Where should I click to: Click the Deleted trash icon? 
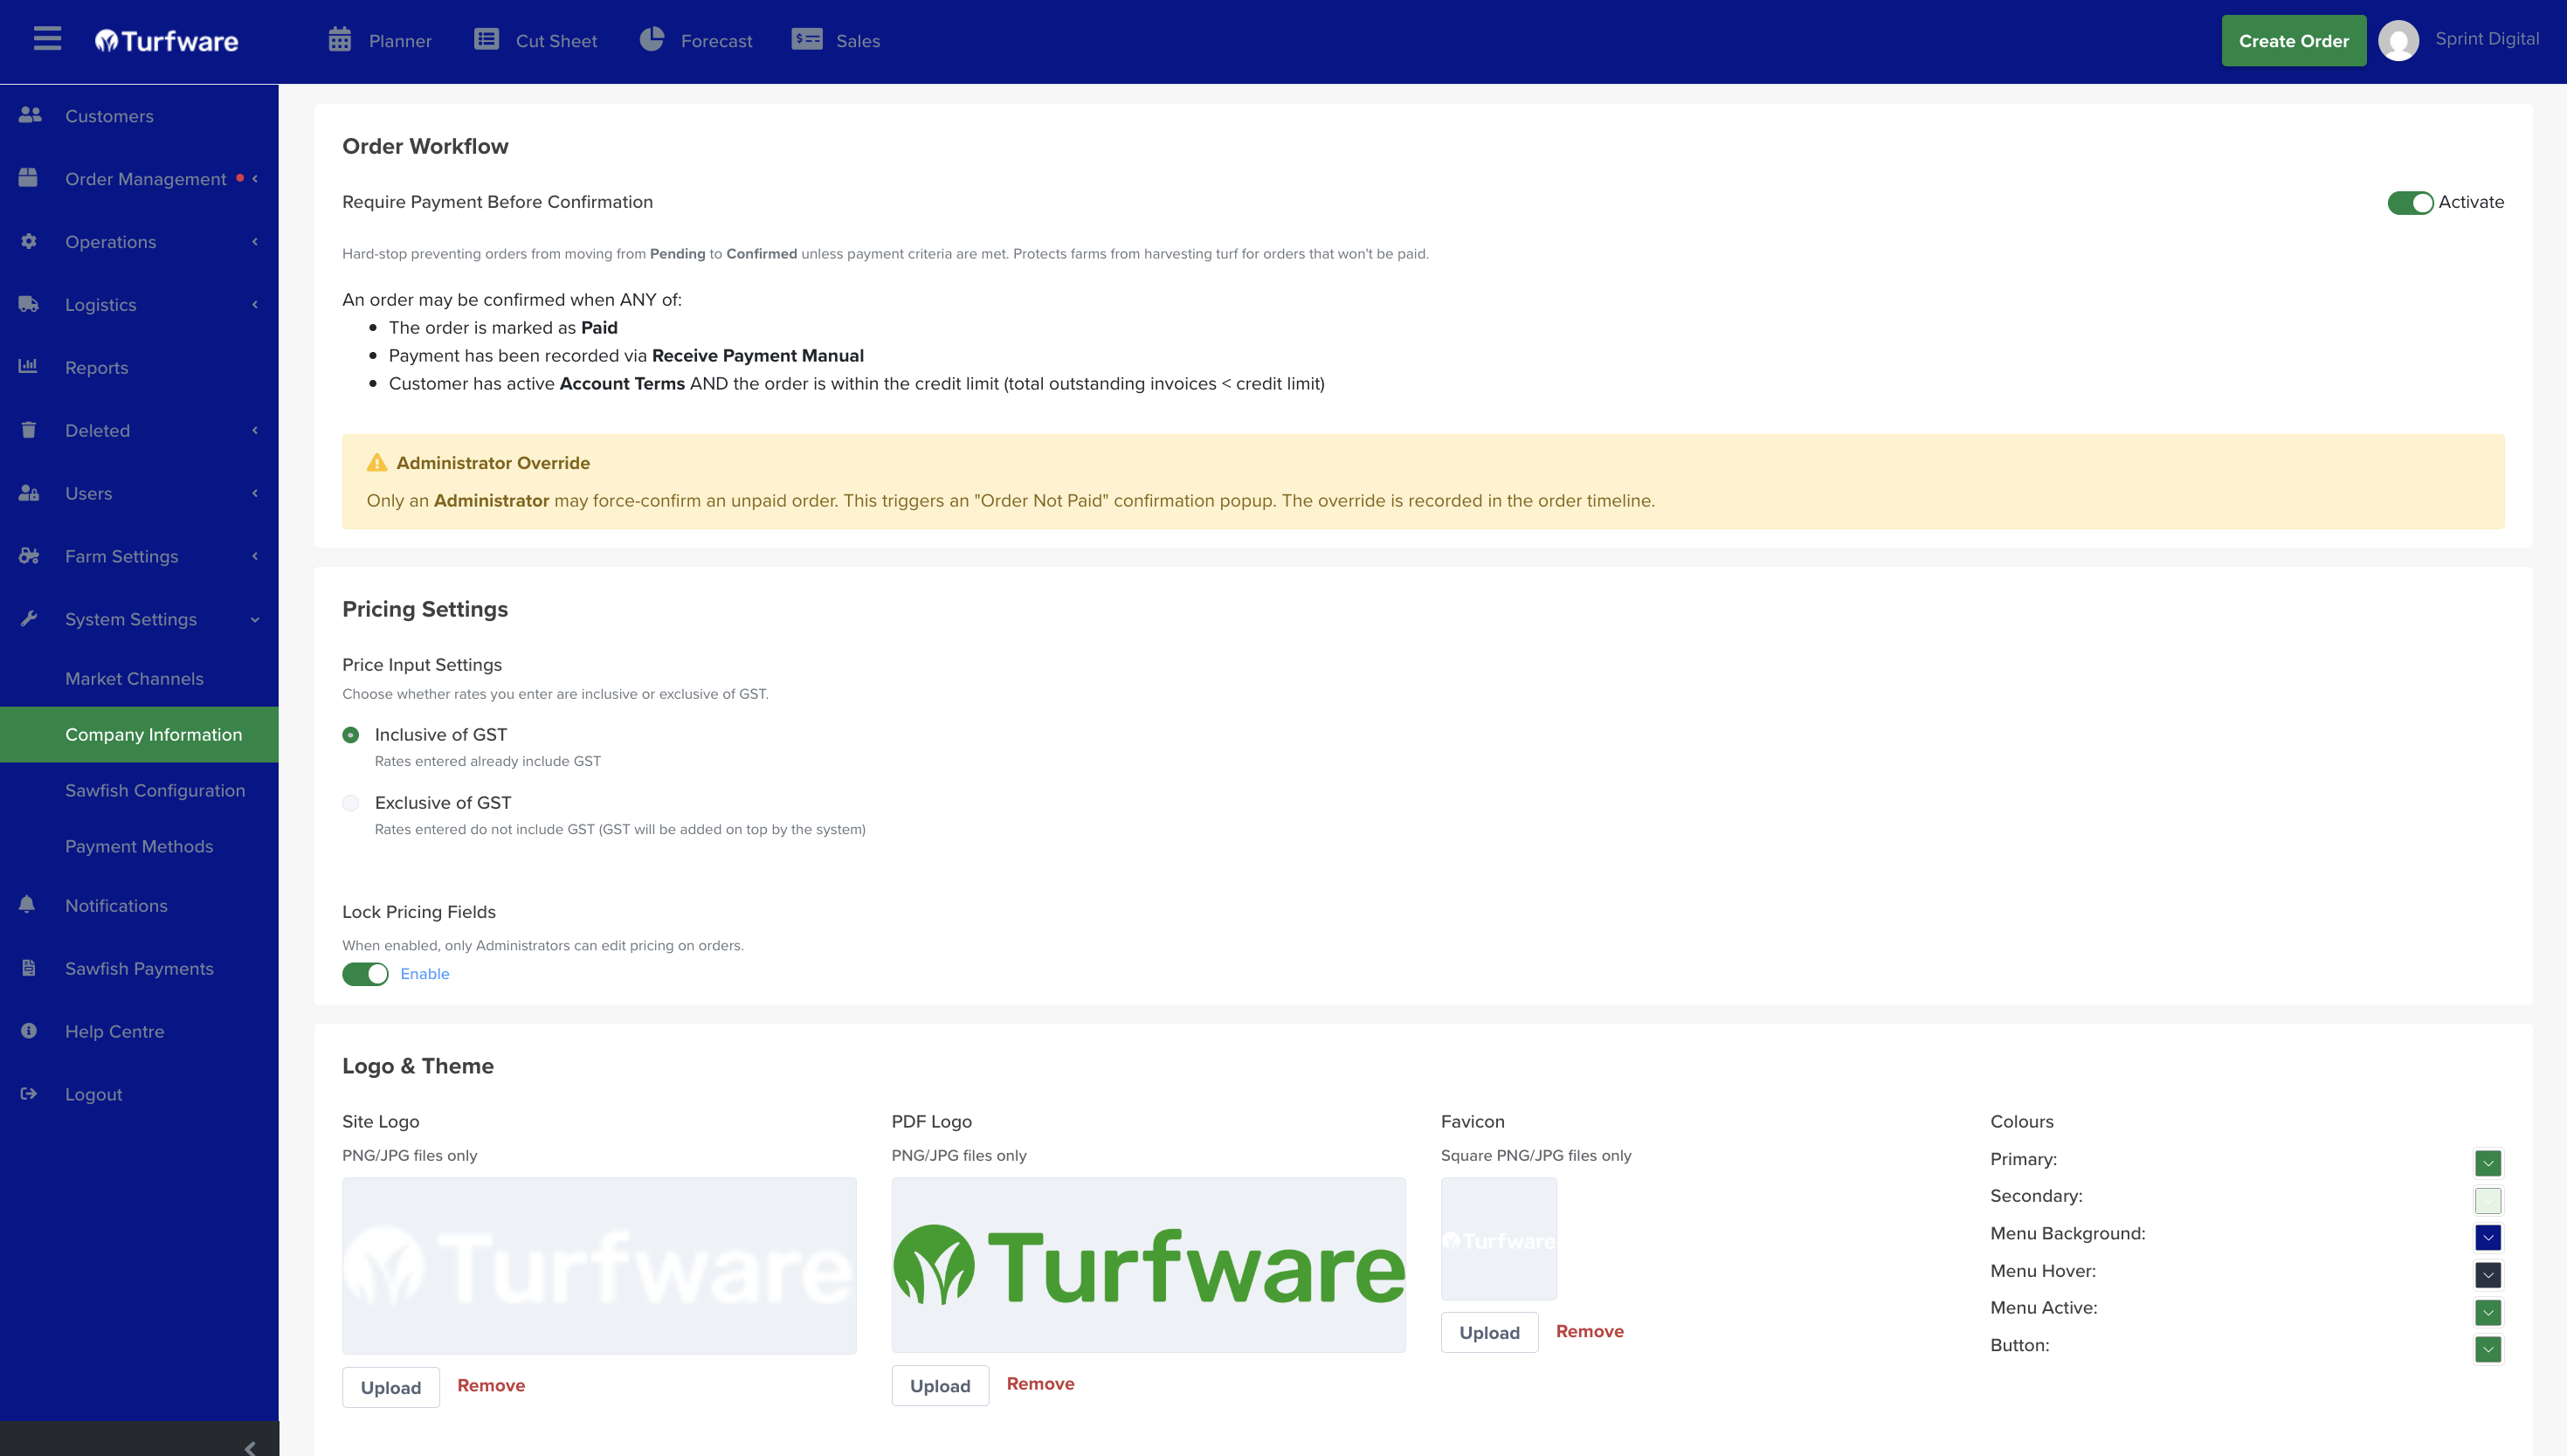28,430
